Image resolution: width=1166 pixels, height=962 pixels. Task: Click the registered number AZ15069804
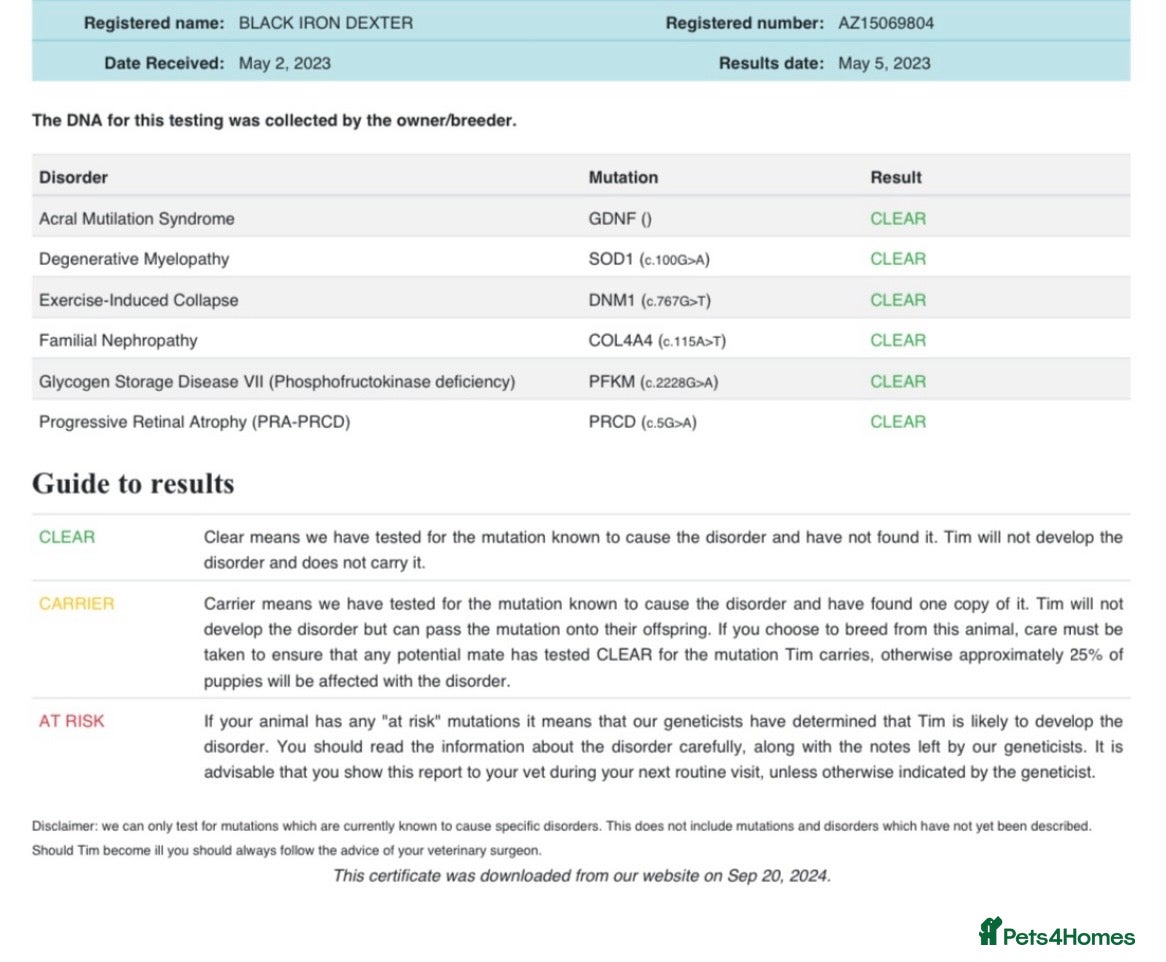[886, 23]
